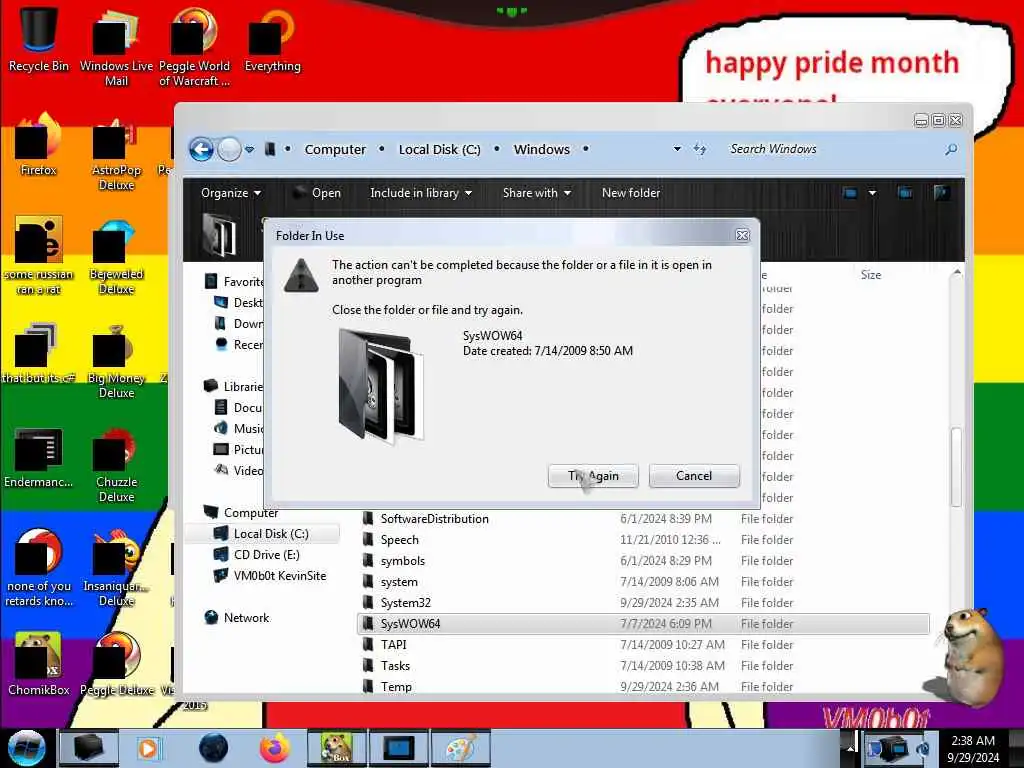Click the Try Again button

click(x=593, y=475)
